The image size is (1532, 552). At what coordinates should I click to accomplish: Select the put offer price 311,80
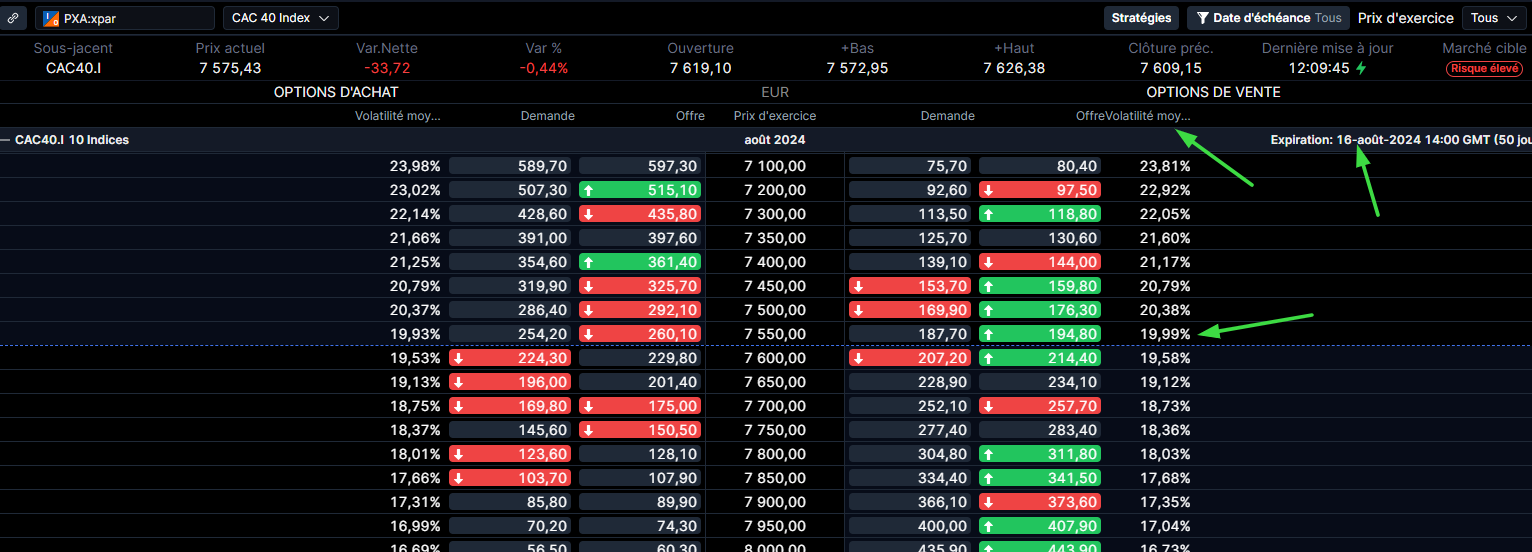pyautogui.click(x=1040, y=454)
